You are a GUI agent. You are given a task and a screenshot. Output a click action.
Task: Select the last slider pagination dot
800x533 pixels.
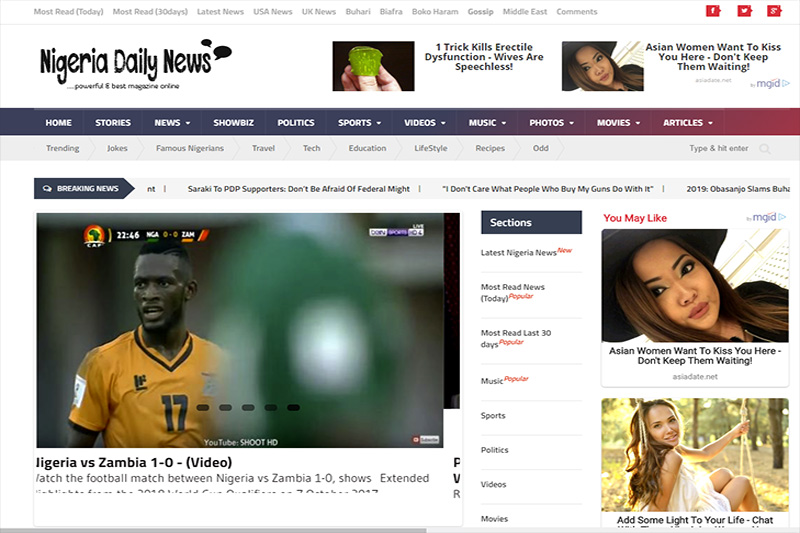pos(293,407)
